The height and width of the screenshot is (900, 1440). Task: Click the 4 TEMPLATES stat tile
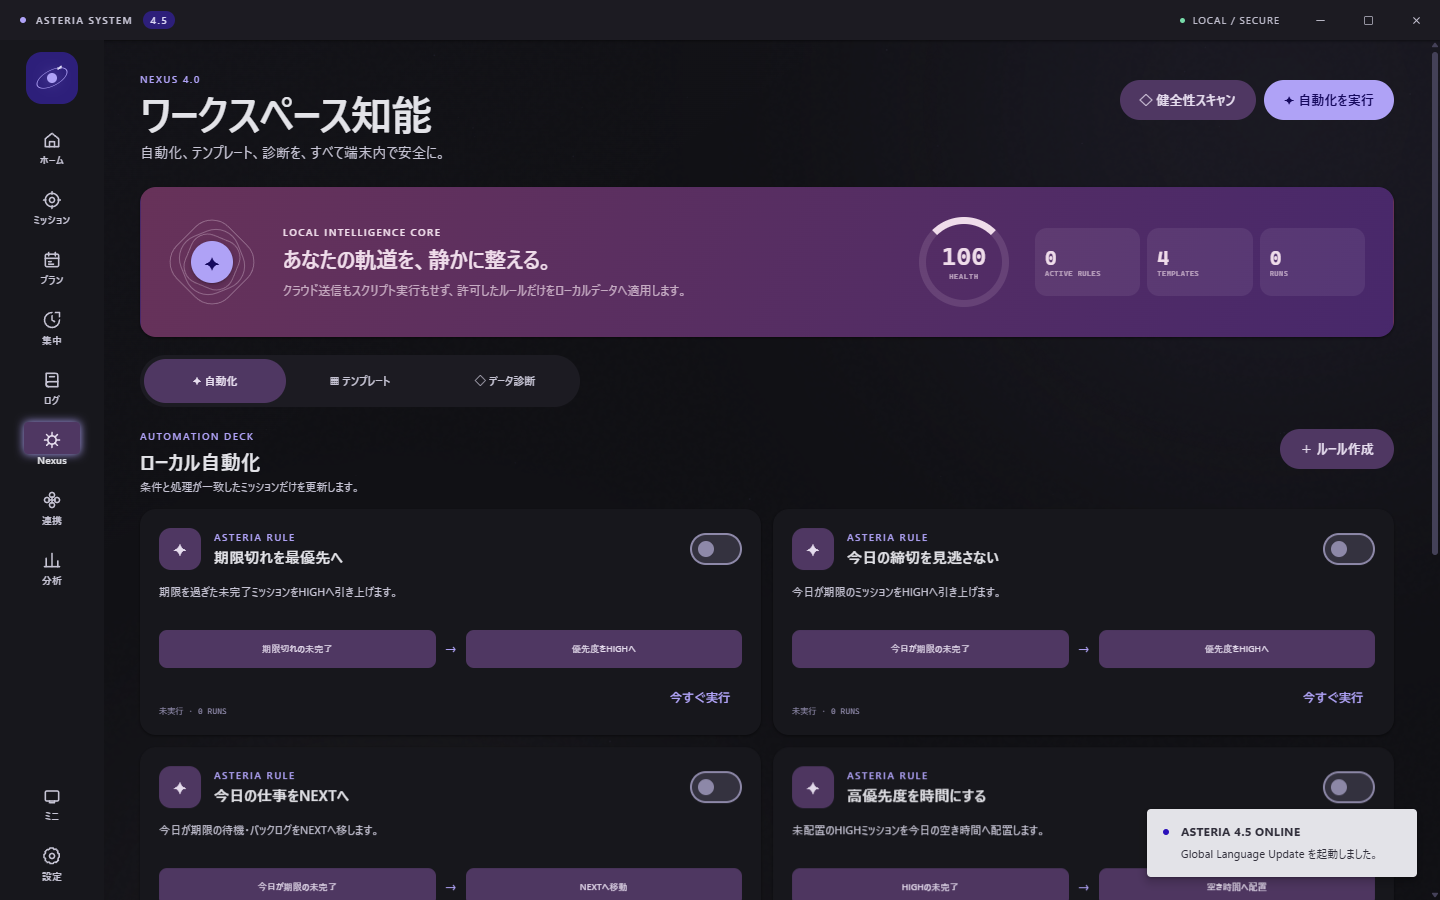(1200, 262)
